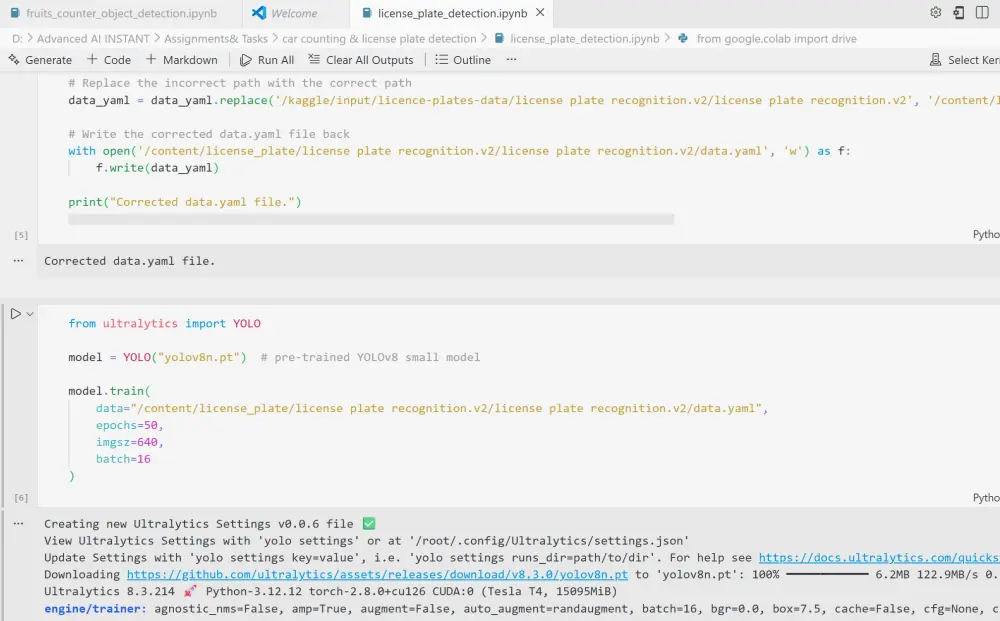Close the license_plate_detection.ipynb tab
Screen dimensions: 1000x621
(x=540, y=13)
